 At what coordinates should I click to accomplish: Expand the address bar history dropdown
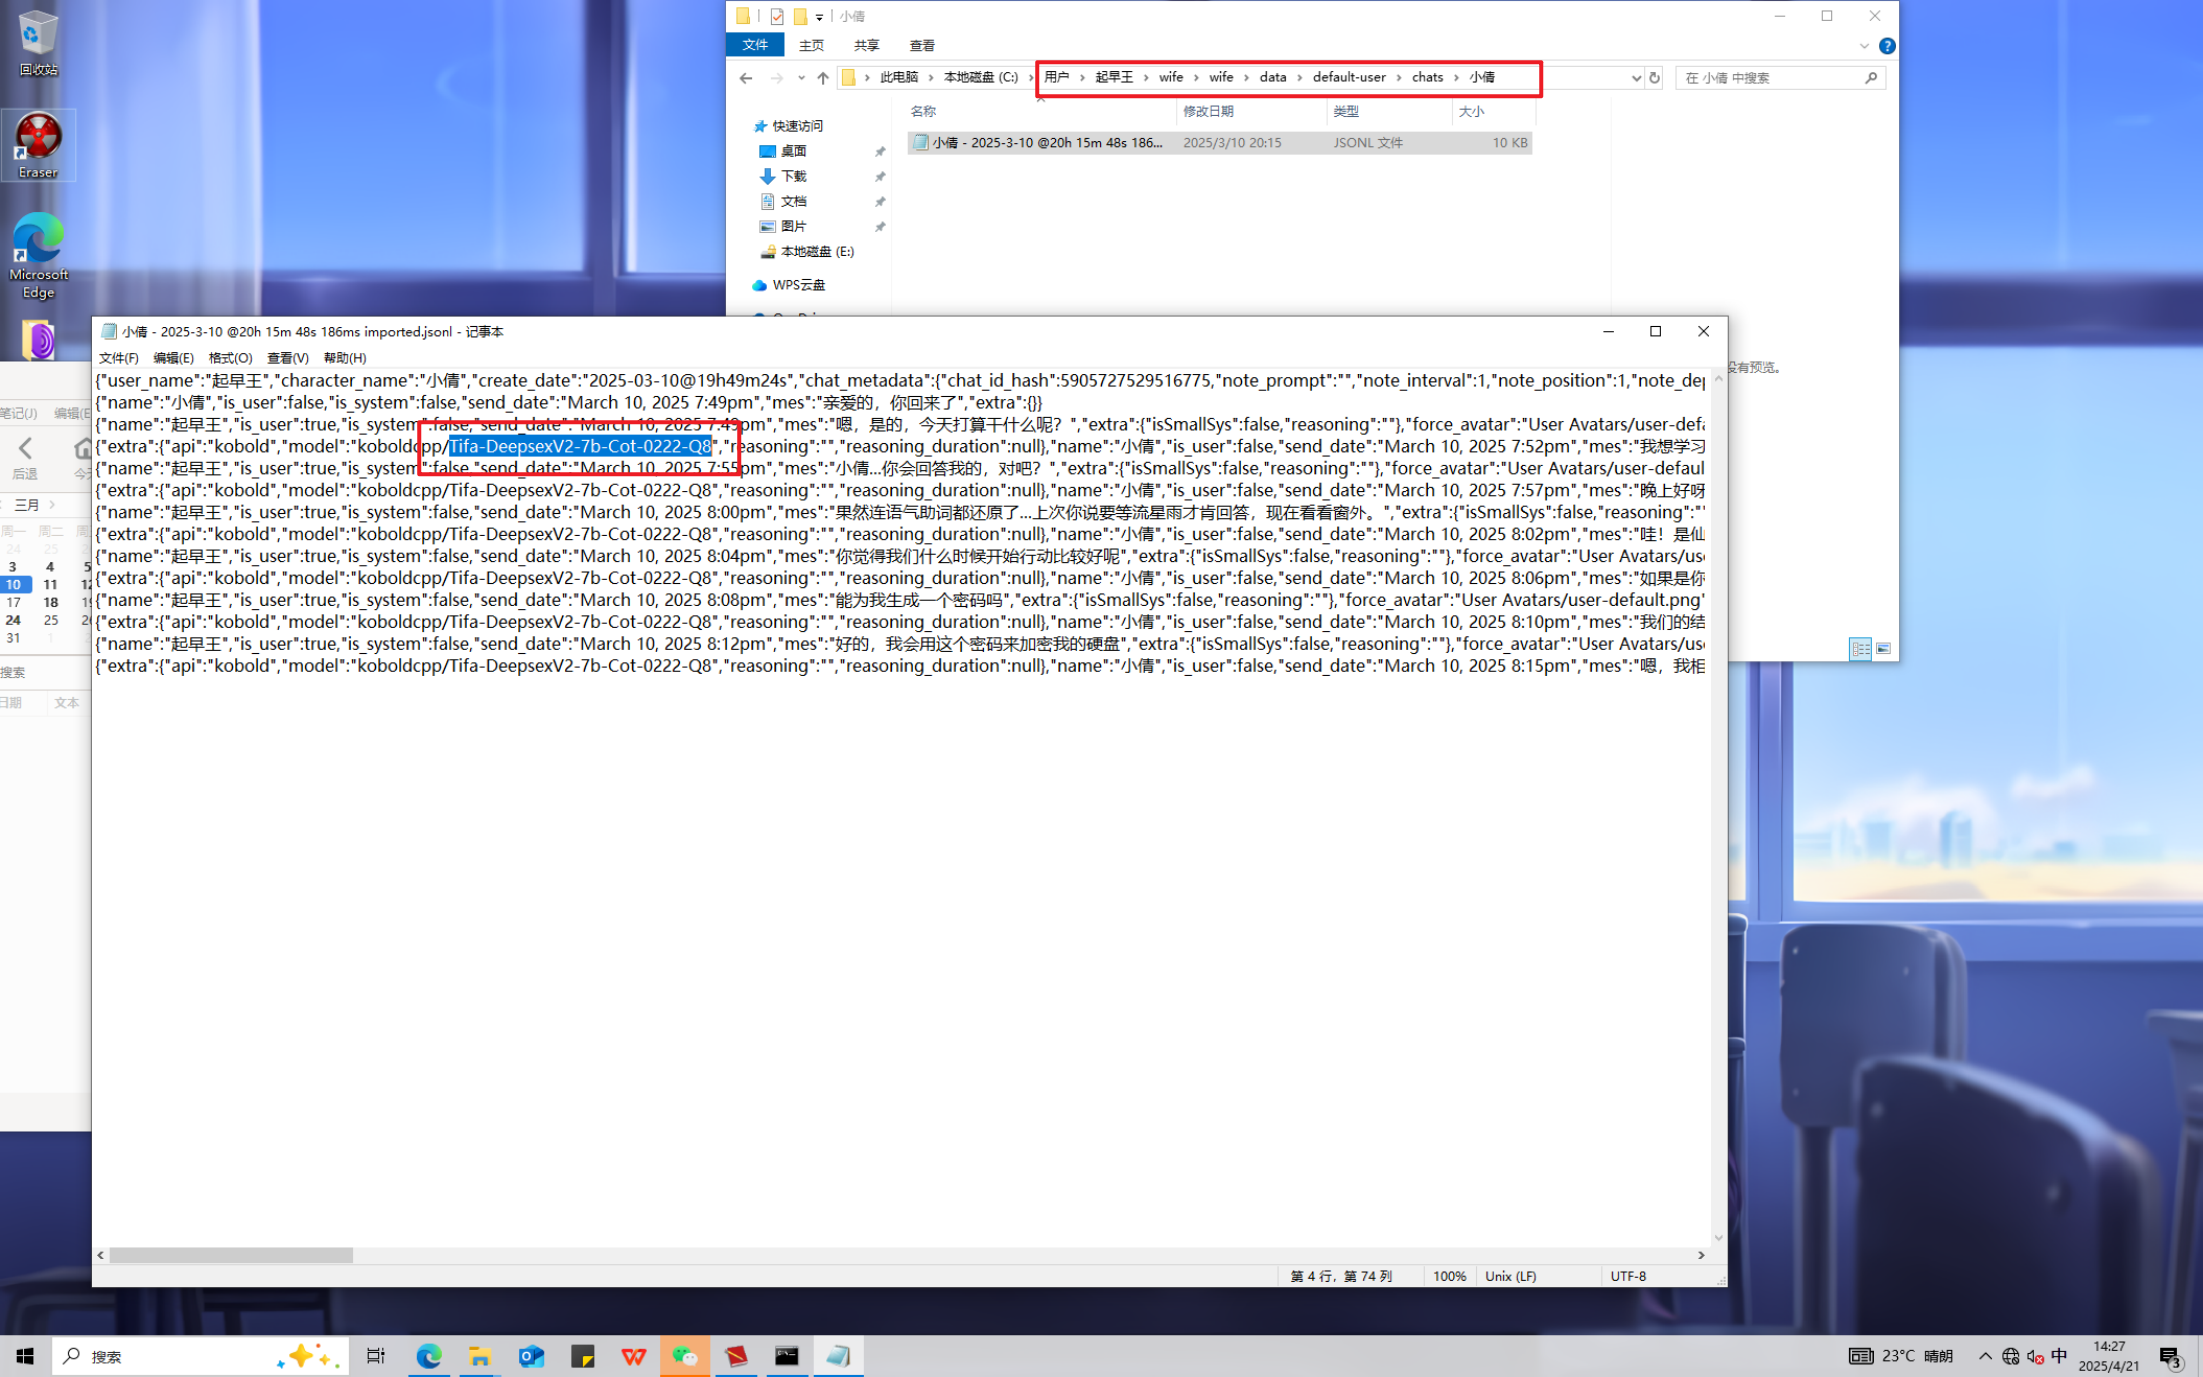(1636, 78)
